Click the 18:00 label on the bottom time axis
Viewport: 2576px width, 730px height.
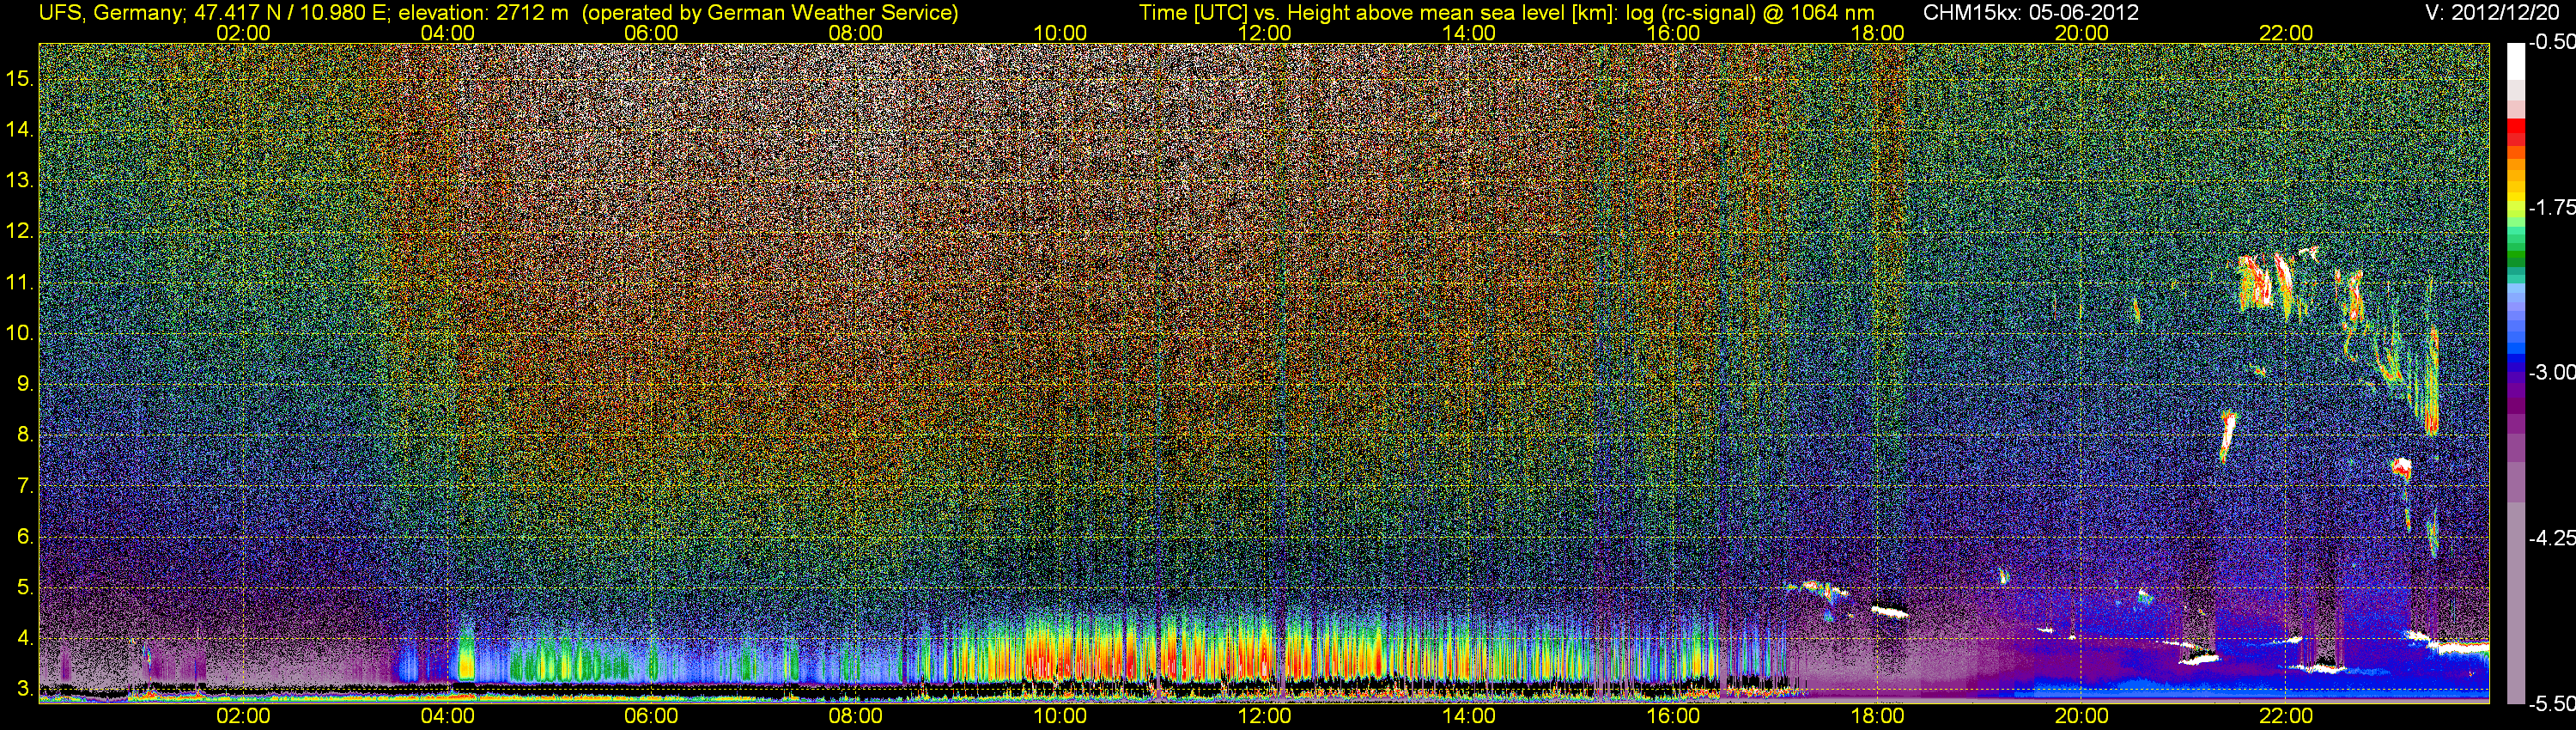(x=1877, y=716)
